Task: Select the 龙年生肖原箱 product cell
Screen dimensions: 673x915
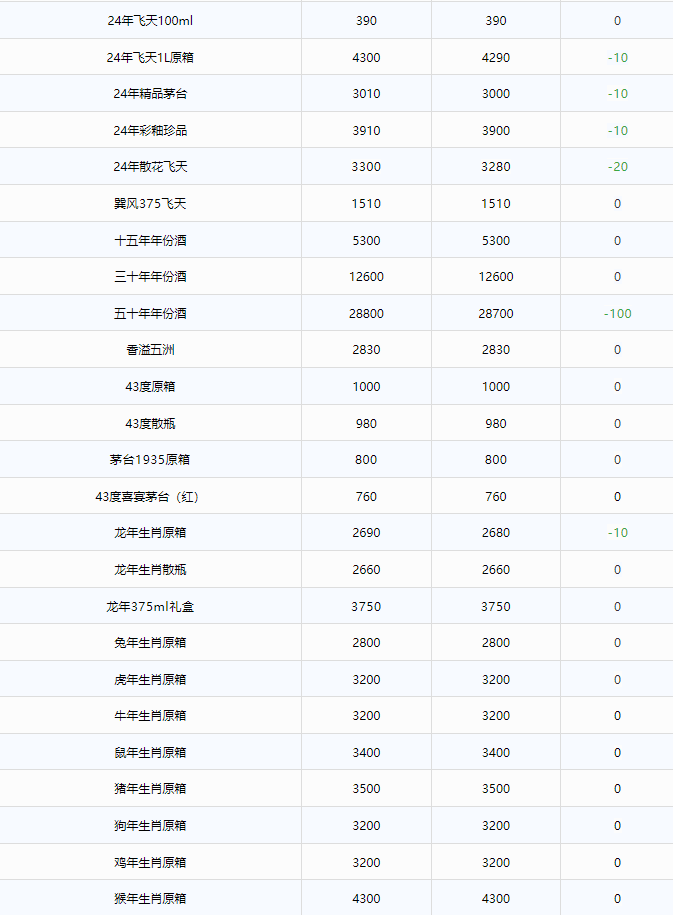Action: click(x=150, y=533)
